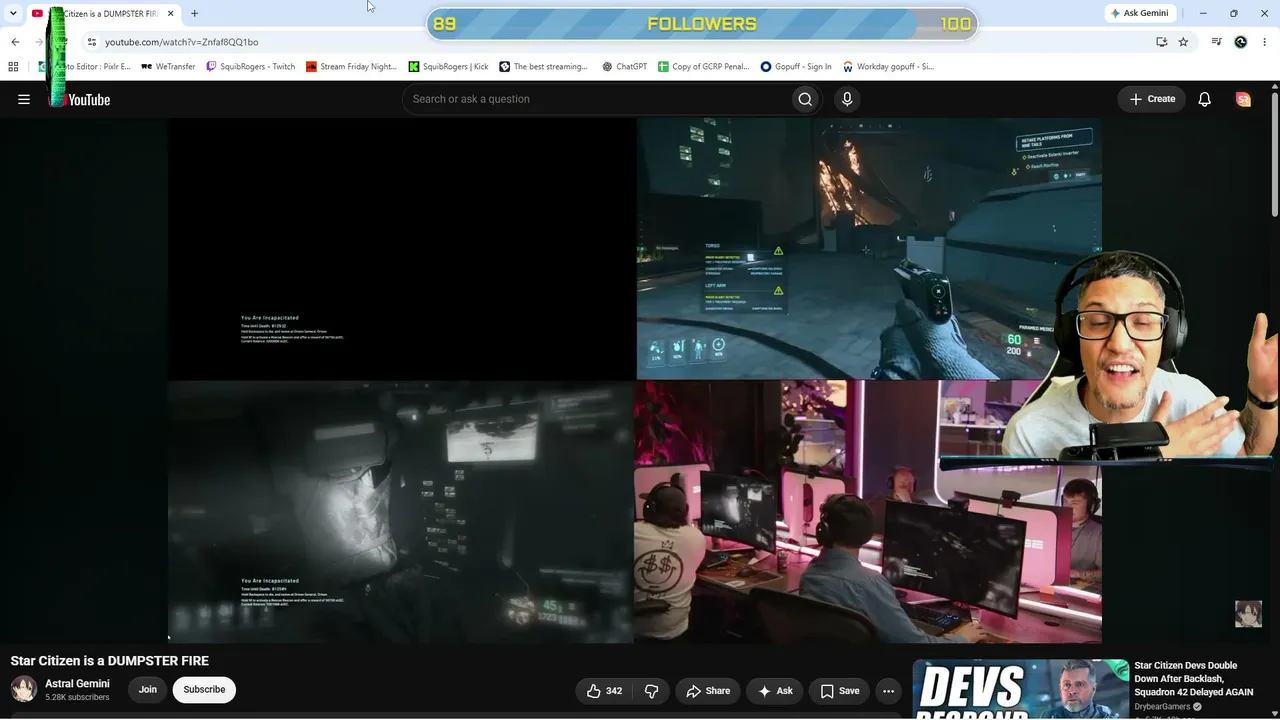Open the Create menu on YouTube
This screenshot has width=1280, height=720.
point(1152,99)
